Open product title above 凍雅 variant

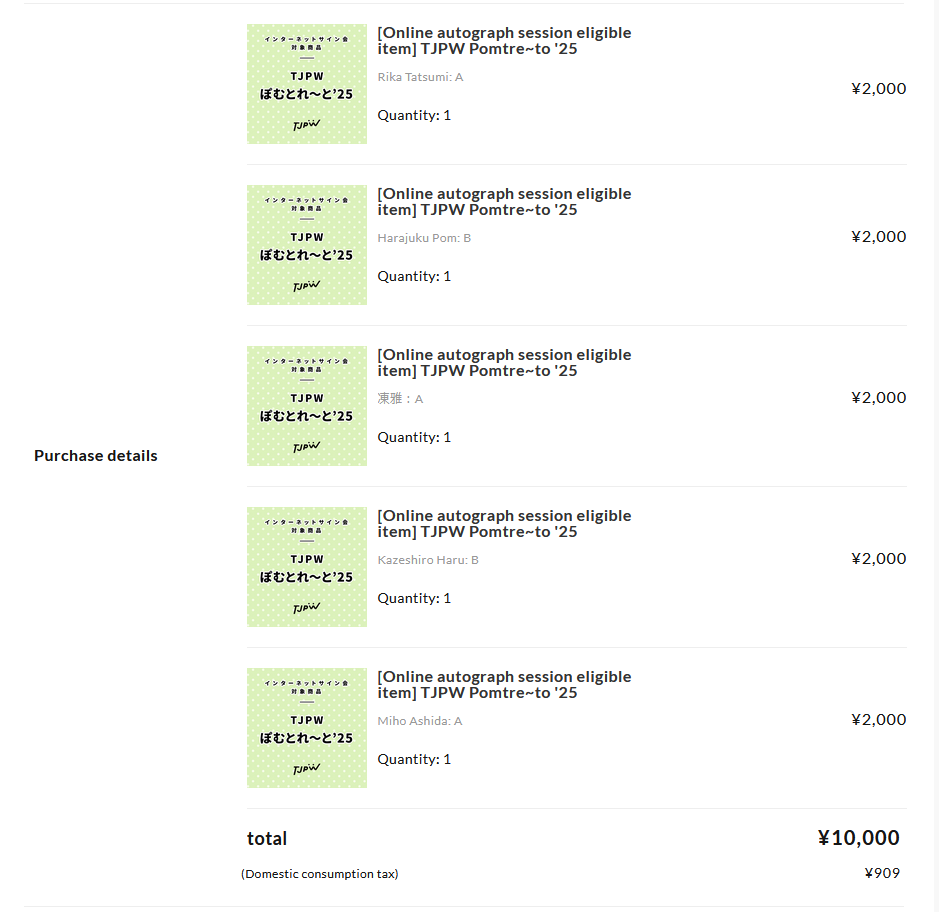(x=504, y=363)
